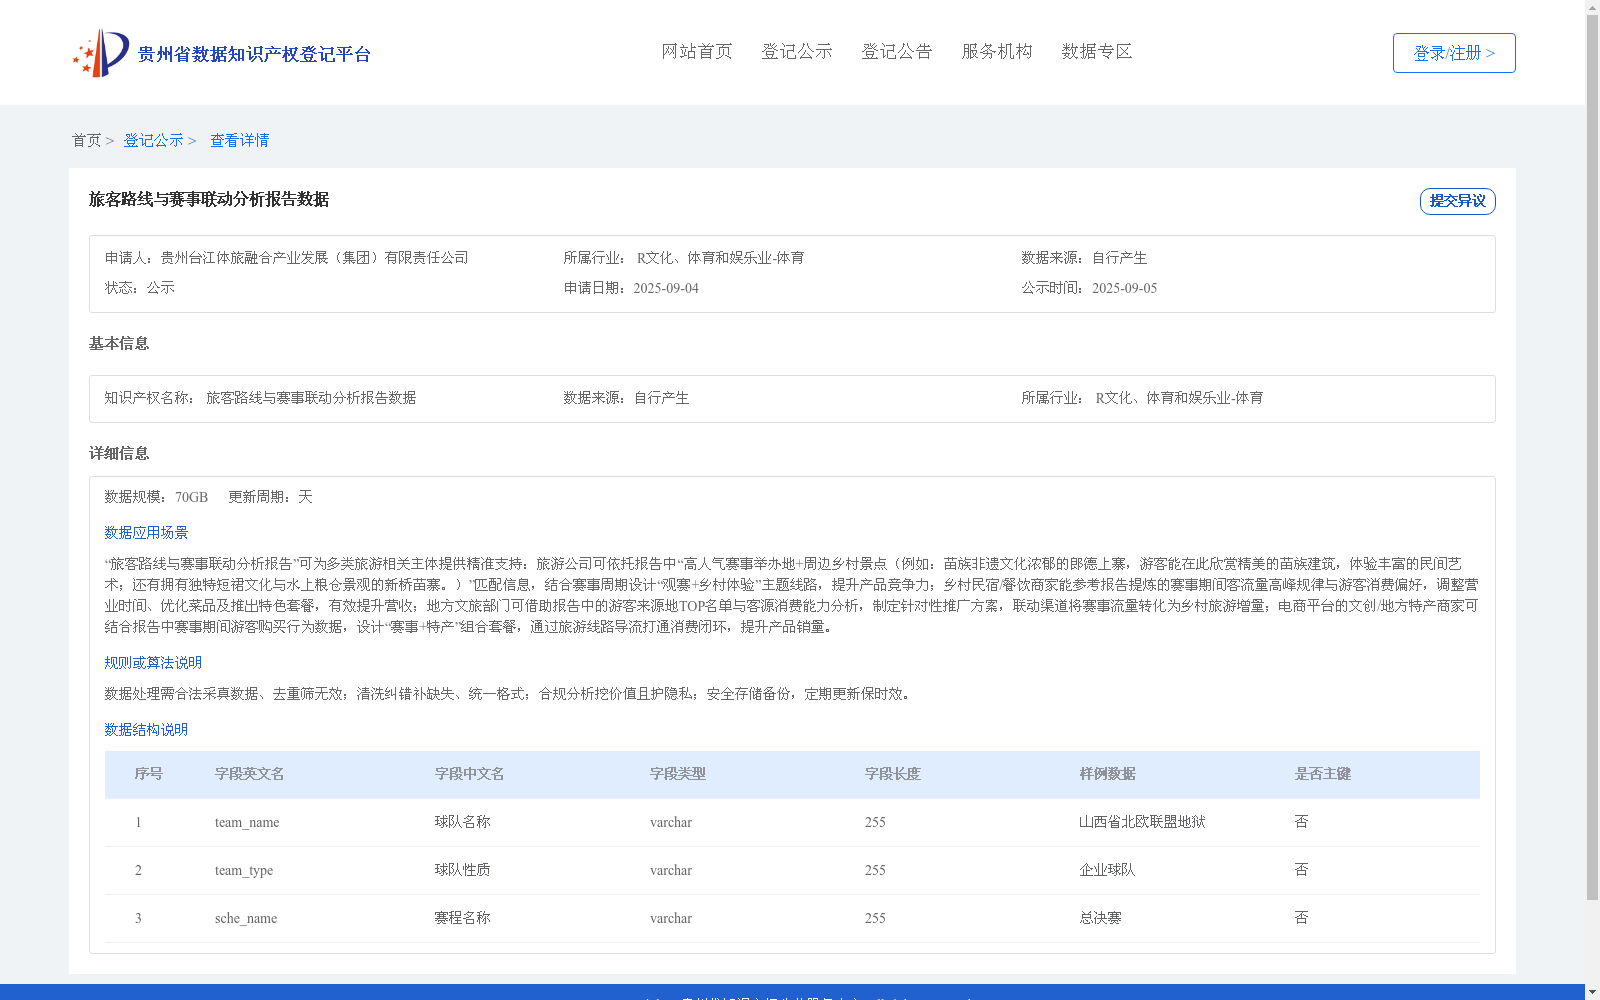This screenshot has width=1600, height=1000.
Task: Click 字段中文名 column header
Action: click(x=469, y=774)
